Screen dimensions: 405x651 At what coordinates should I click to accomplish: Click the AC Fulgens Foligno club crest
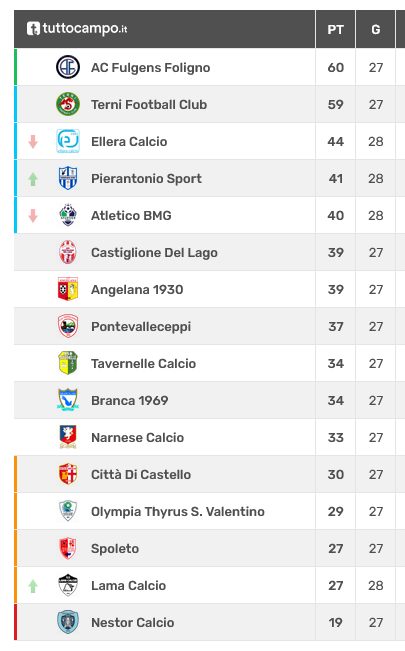(x=68, y=67)
